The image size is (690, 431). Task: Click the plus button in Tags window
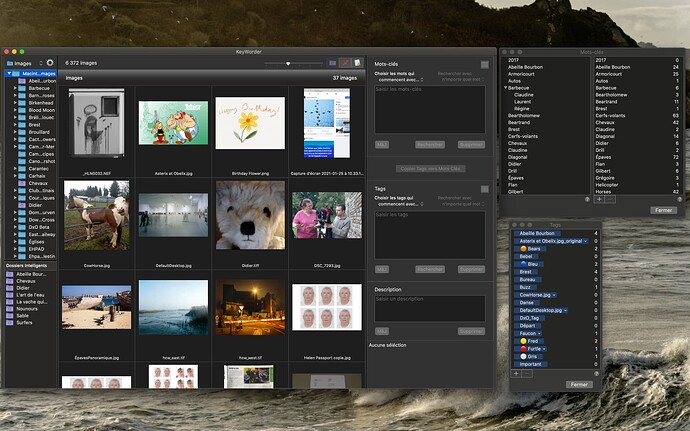pyautogui.click(x=516, y=373)
